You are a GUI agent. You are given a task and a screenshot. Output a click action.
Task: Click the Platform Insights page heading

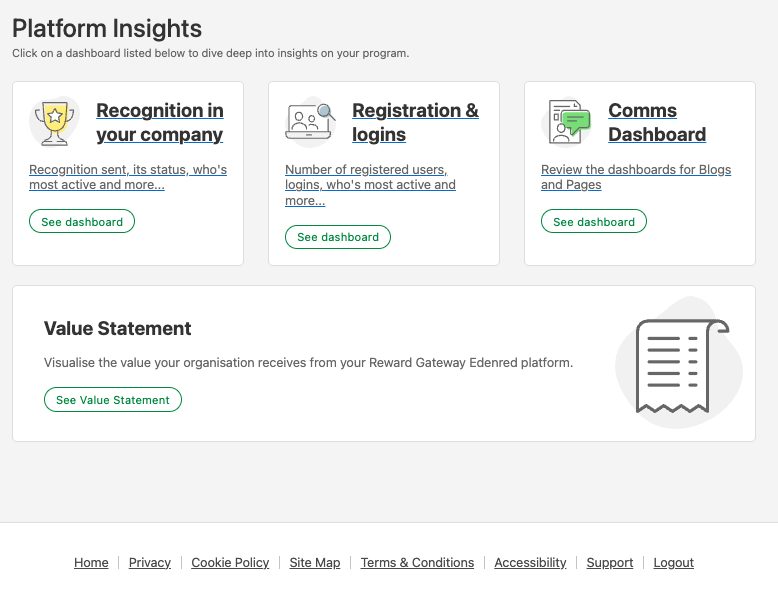pos(107,28)
